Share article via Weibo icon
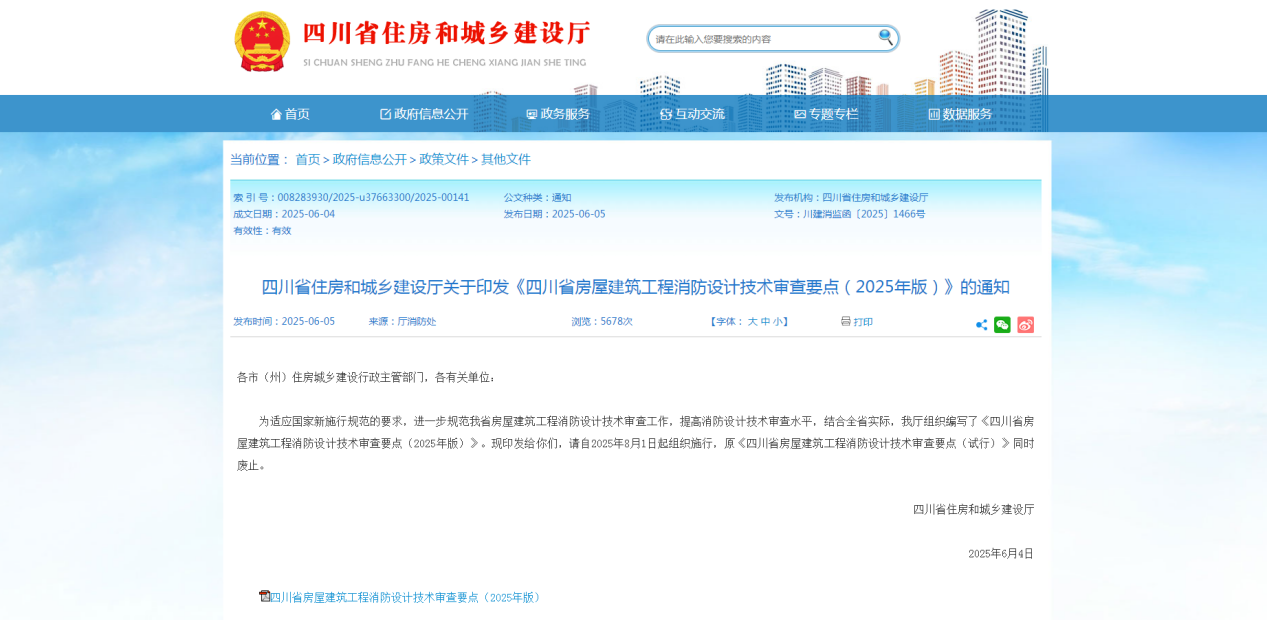The height and width of the screenshot is (620, 1267). [1025, 325]
